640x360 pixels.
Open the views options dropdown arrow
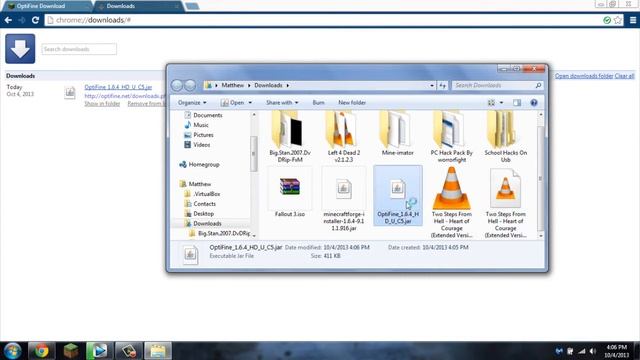click(501, 103)
